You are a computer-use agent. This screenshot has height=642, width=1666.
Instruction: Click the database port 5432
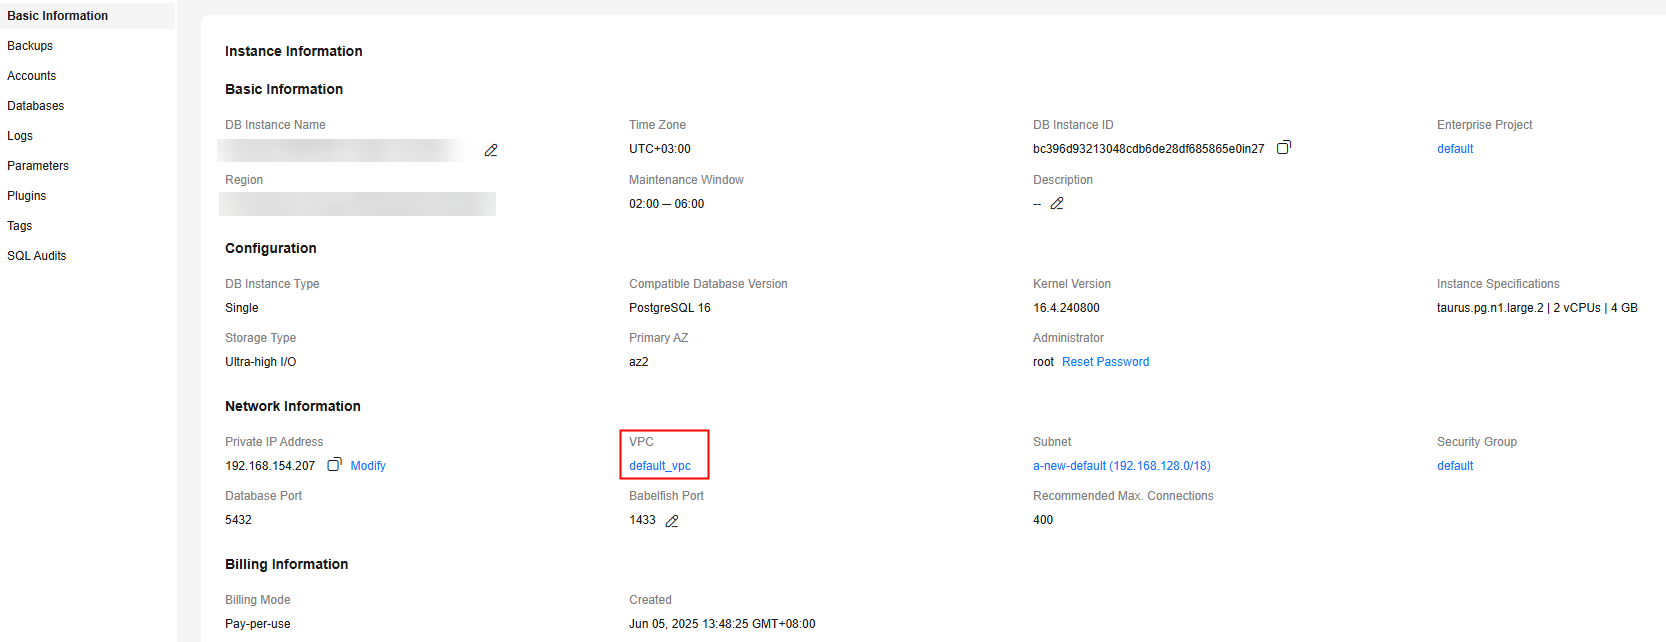(x=239, y=520)
